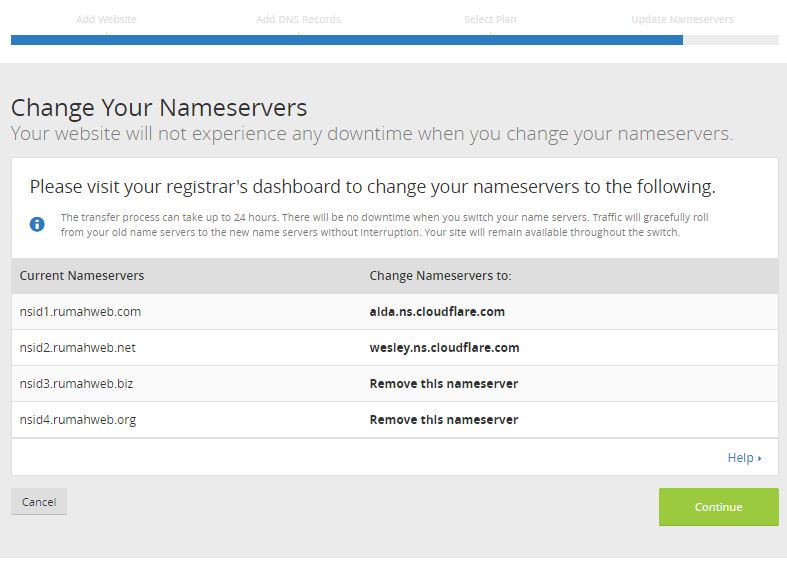Click the Cancel button

tap(39, 502)
